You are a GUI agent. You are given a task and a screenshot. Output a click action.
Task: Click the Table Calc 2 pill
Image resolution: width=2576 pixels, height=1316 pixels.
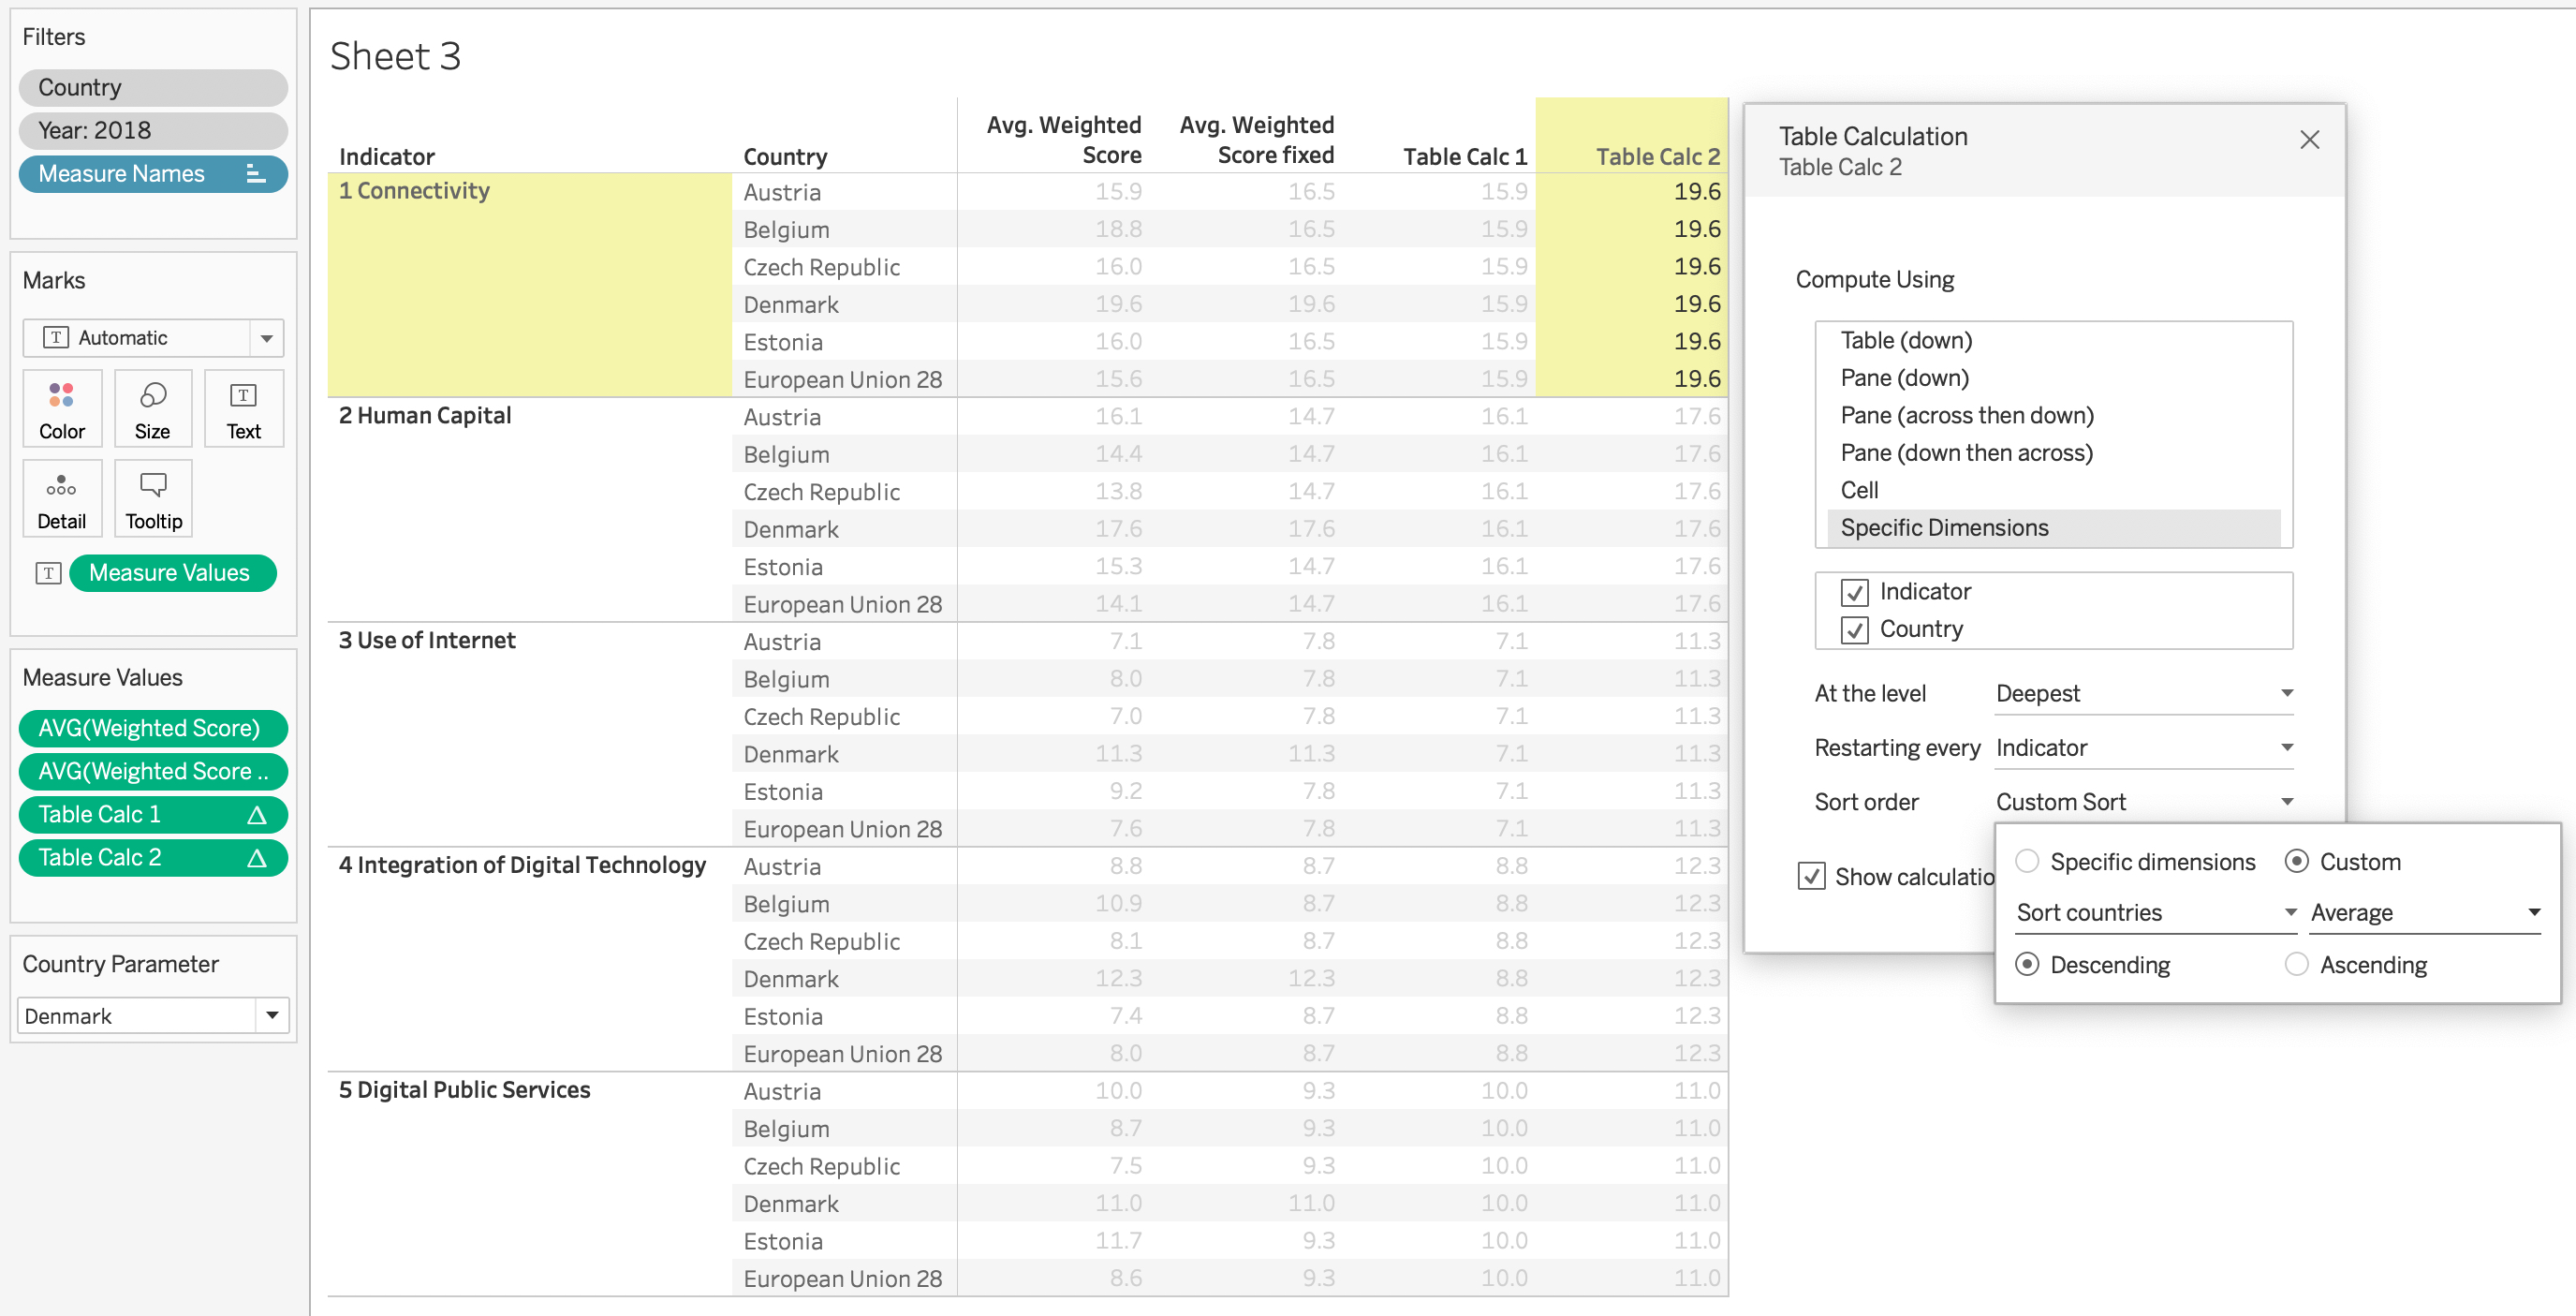[x=153, y=858]
